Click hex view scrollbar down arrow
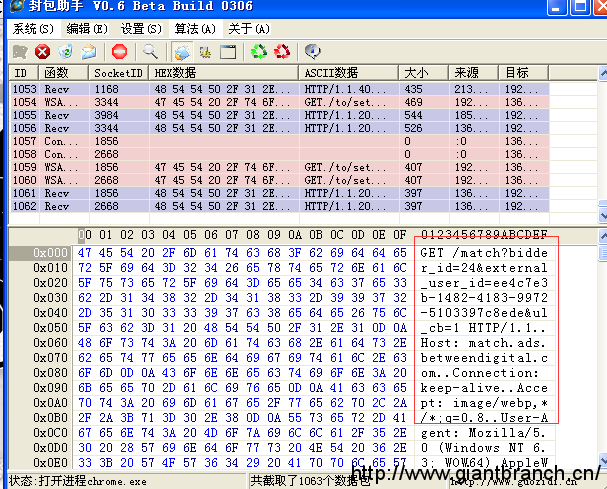The image size is (607, 489). coord(602,461)
